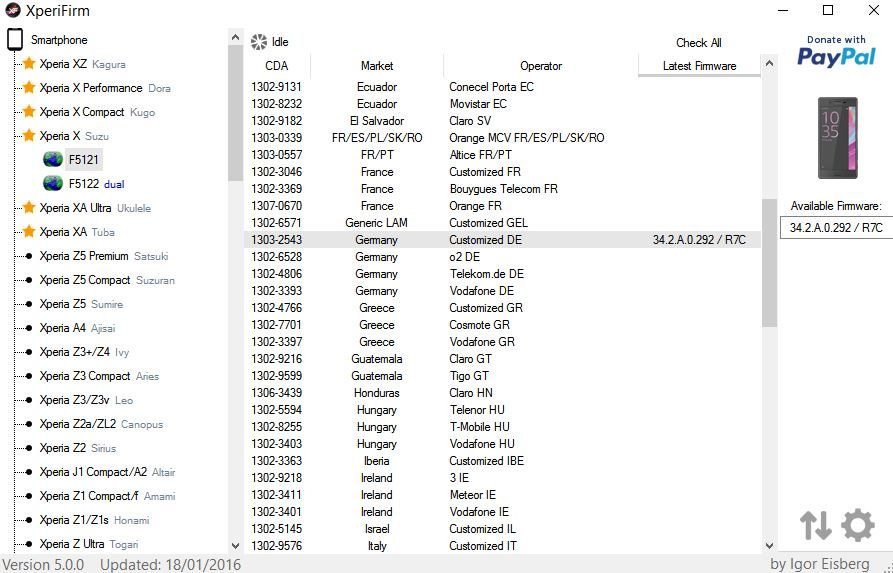
Task: Click the up-down arrows transfer icon
Action: pos(816,525)
